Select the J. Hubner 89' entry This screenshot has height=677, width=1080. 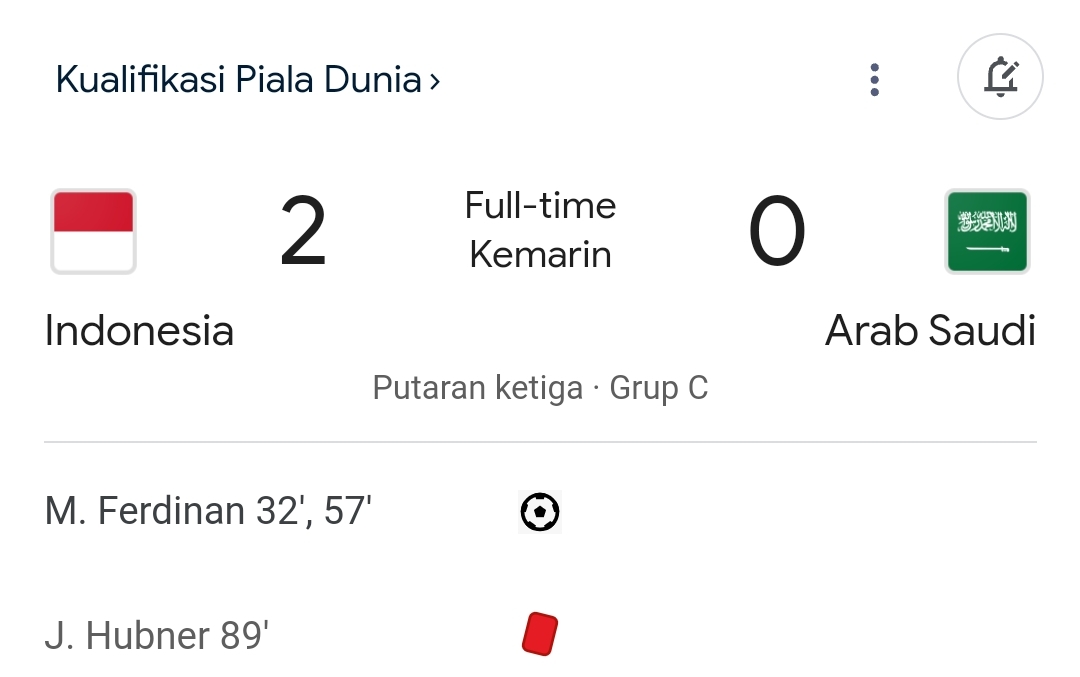pos(156,635)
